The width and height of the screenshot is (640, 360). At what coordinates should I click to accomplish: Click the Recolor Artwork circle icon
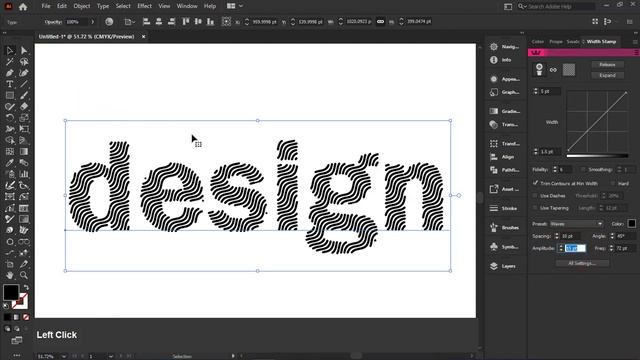pyautogui.click(x=109, y=22)
